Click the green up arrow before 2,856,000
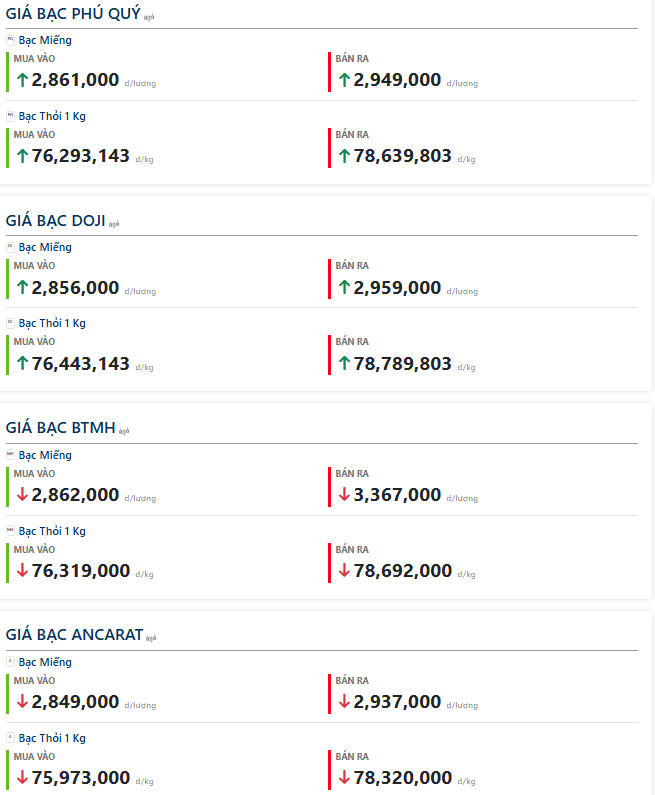Screen dimensions: 655x795 22,287
